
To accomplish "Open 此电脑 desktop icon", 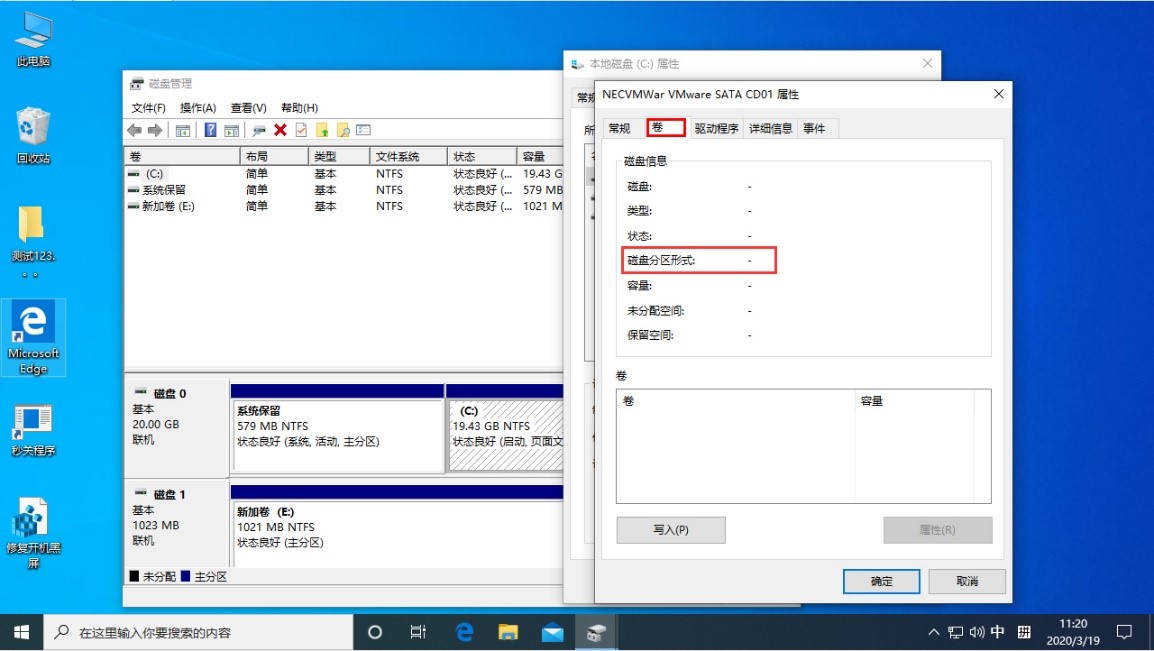I will pyautogui.click(x=33, y=40).
